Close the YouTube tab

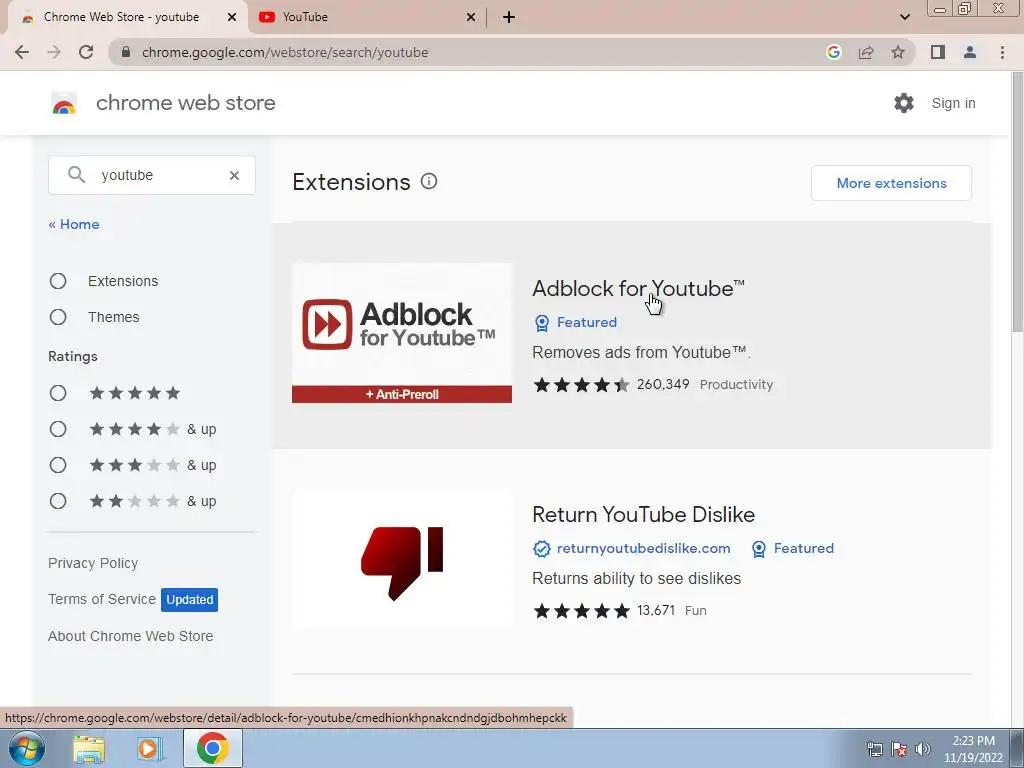coord(470,18)
